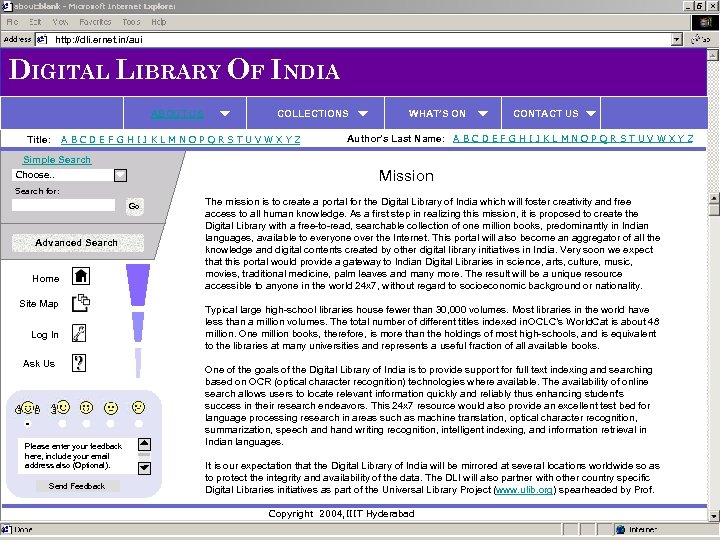The image size is (720, 540).
Task: Choose radio button under neutral smiley
Action: [x=110, y=423]
